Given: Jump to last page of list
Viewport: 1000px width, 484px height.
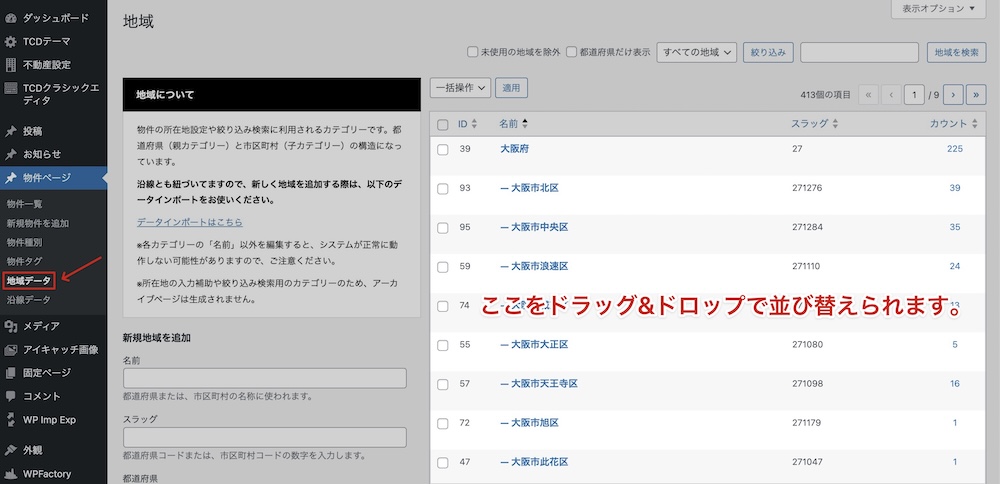Looking at the screenshot, I should click(x=976, y=94).
